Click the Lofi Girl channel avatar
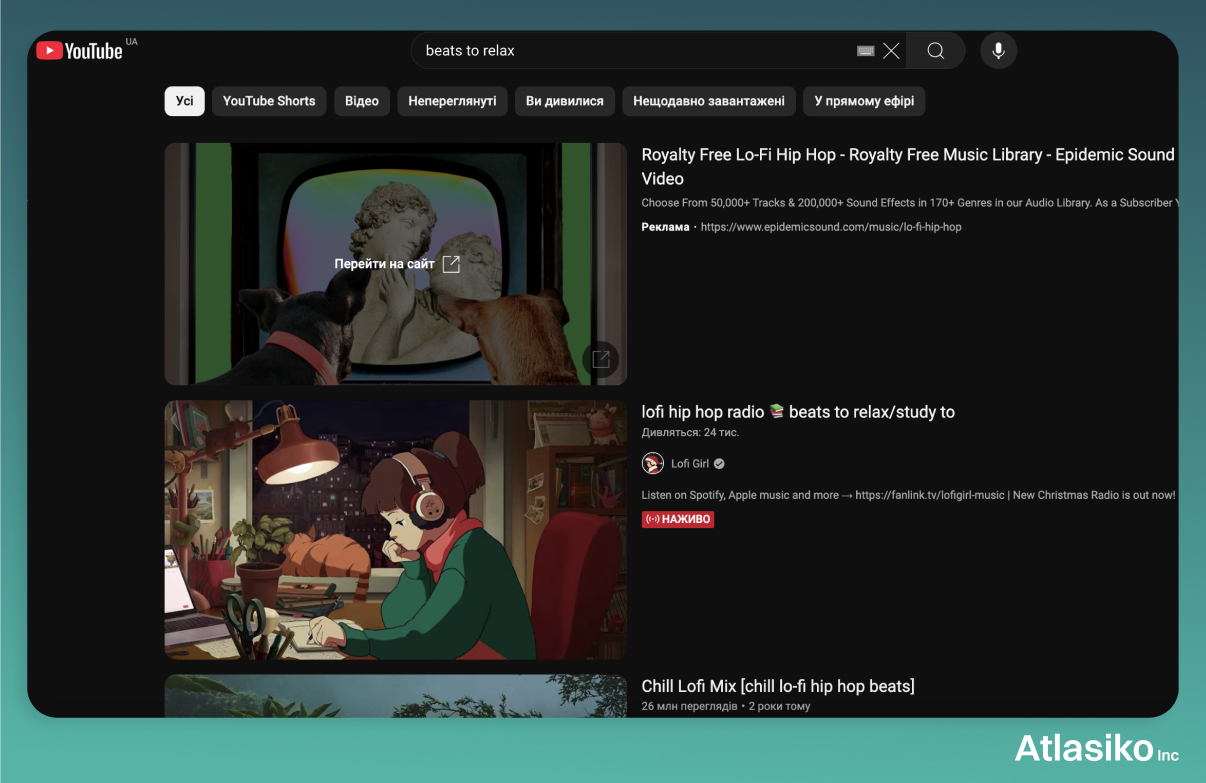Image resolution: width=1206 pixels, height=783 pixels. (653, 463)
